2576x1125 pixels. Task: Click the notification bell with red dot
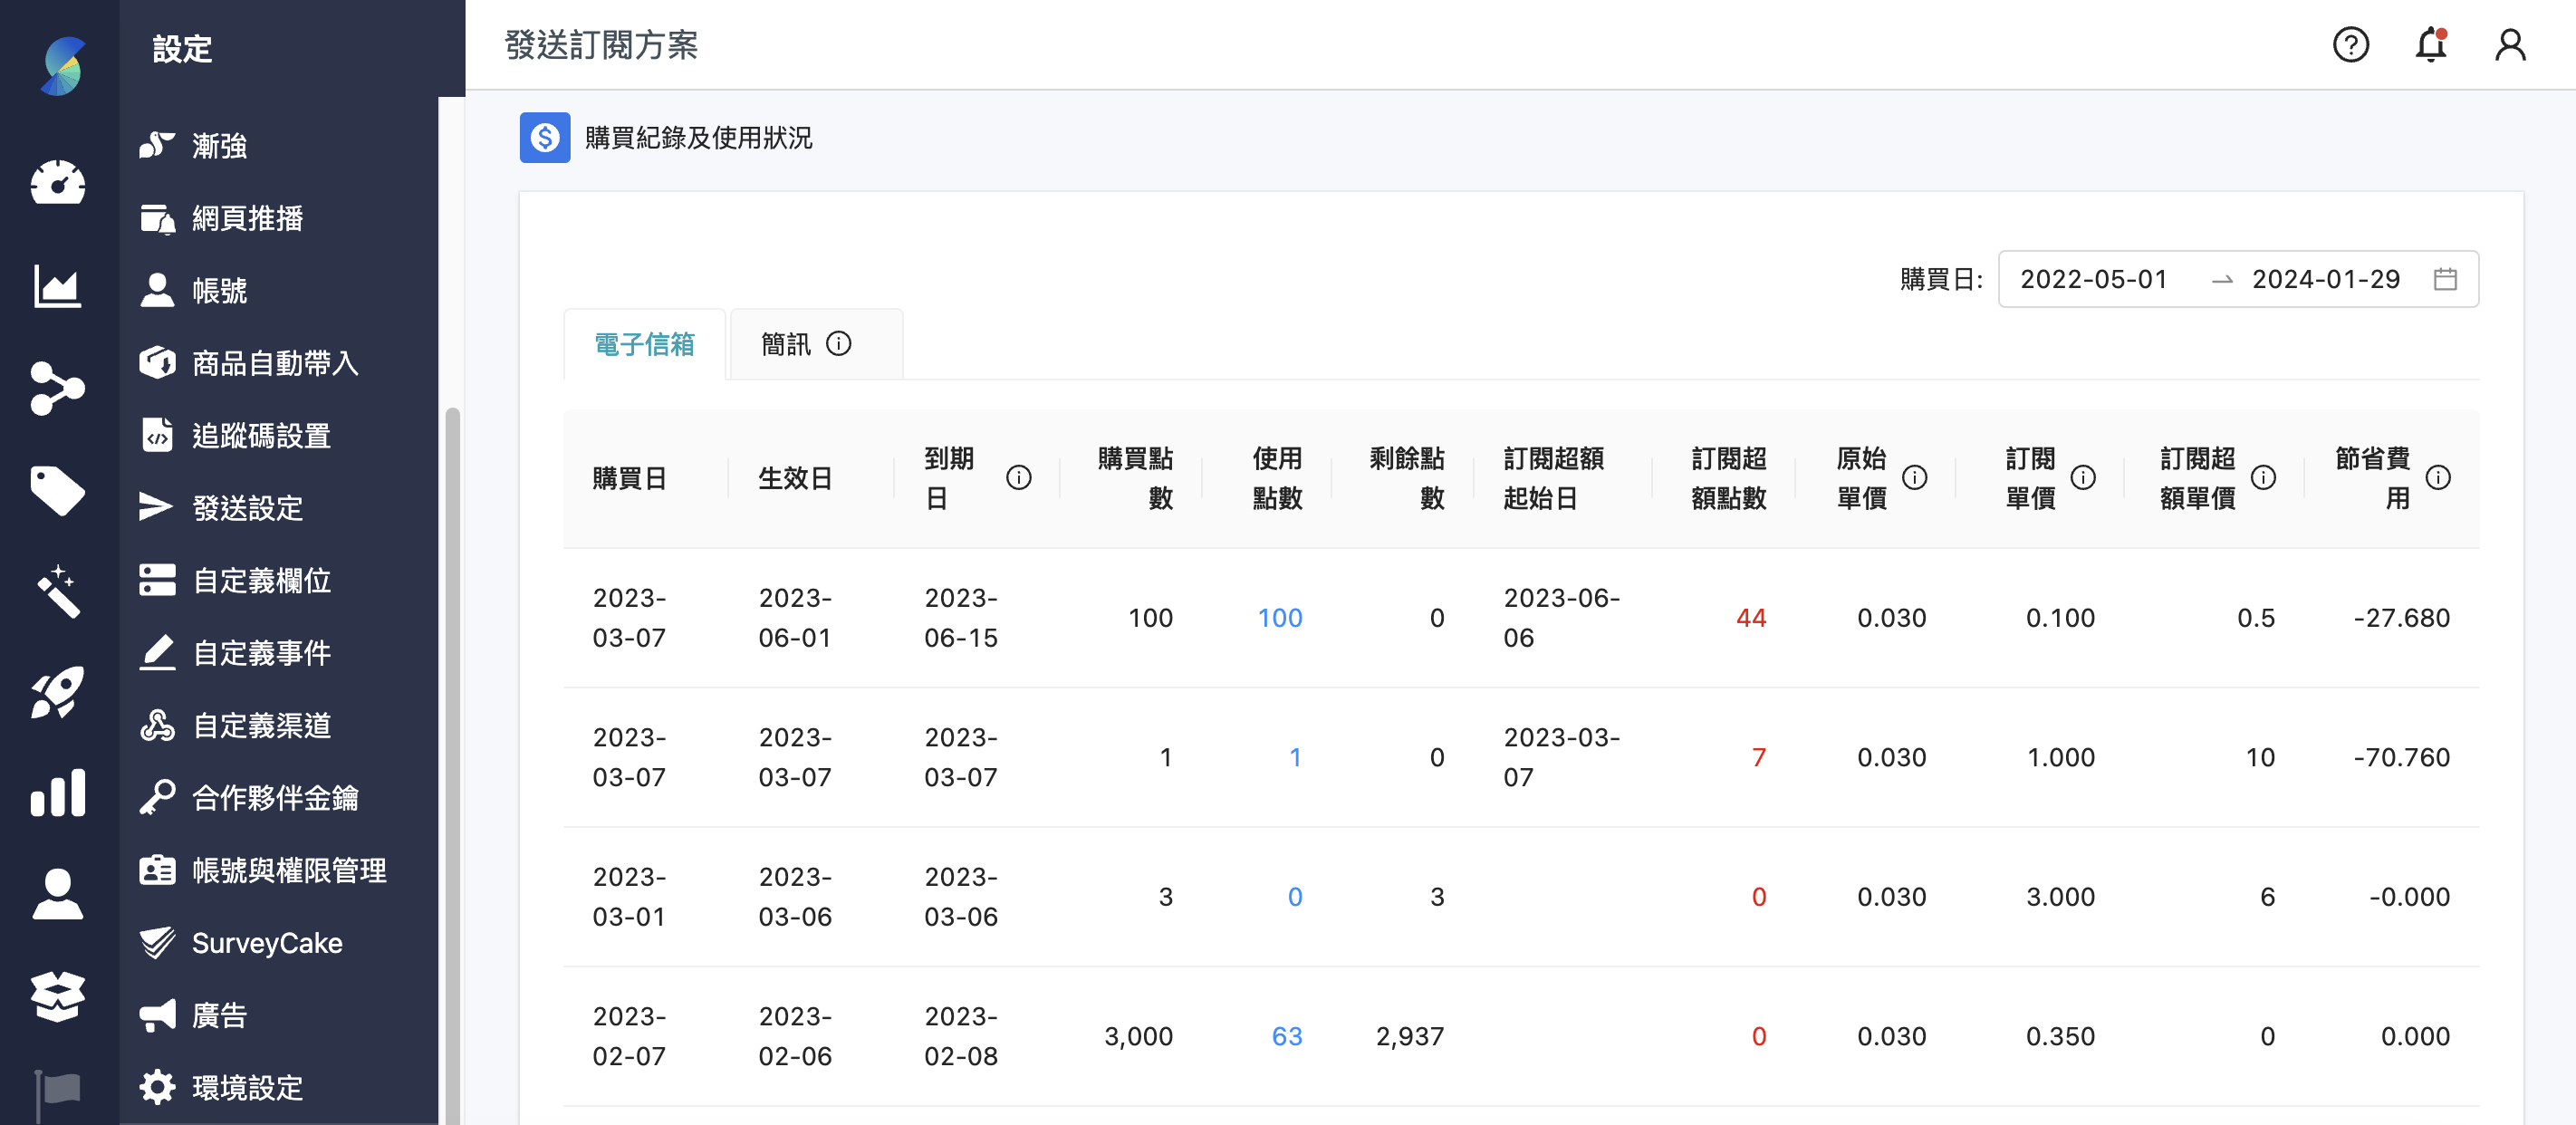tap(2430, 45)
